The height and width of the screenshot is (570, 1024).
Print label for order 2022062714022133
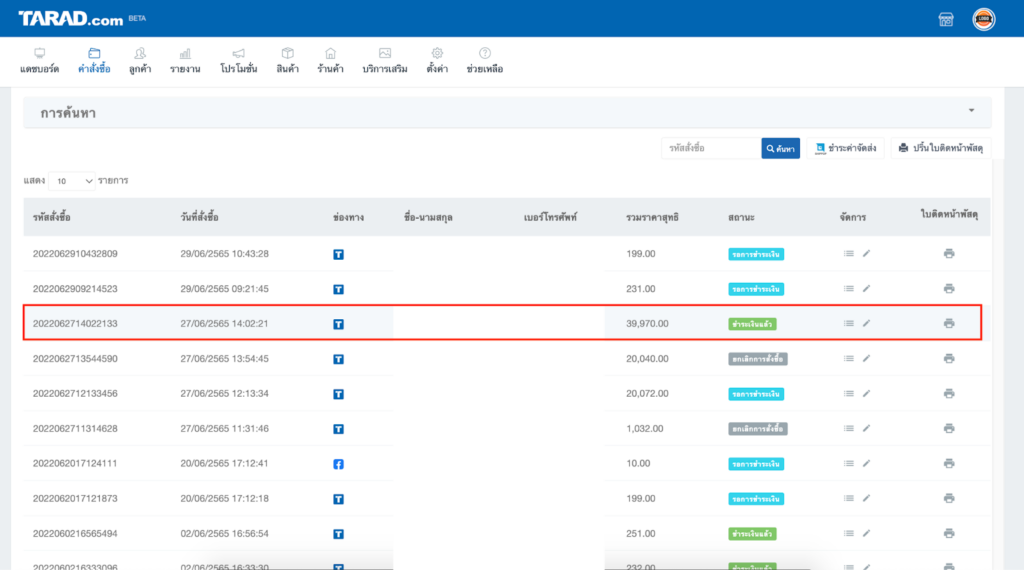[949, 323]
